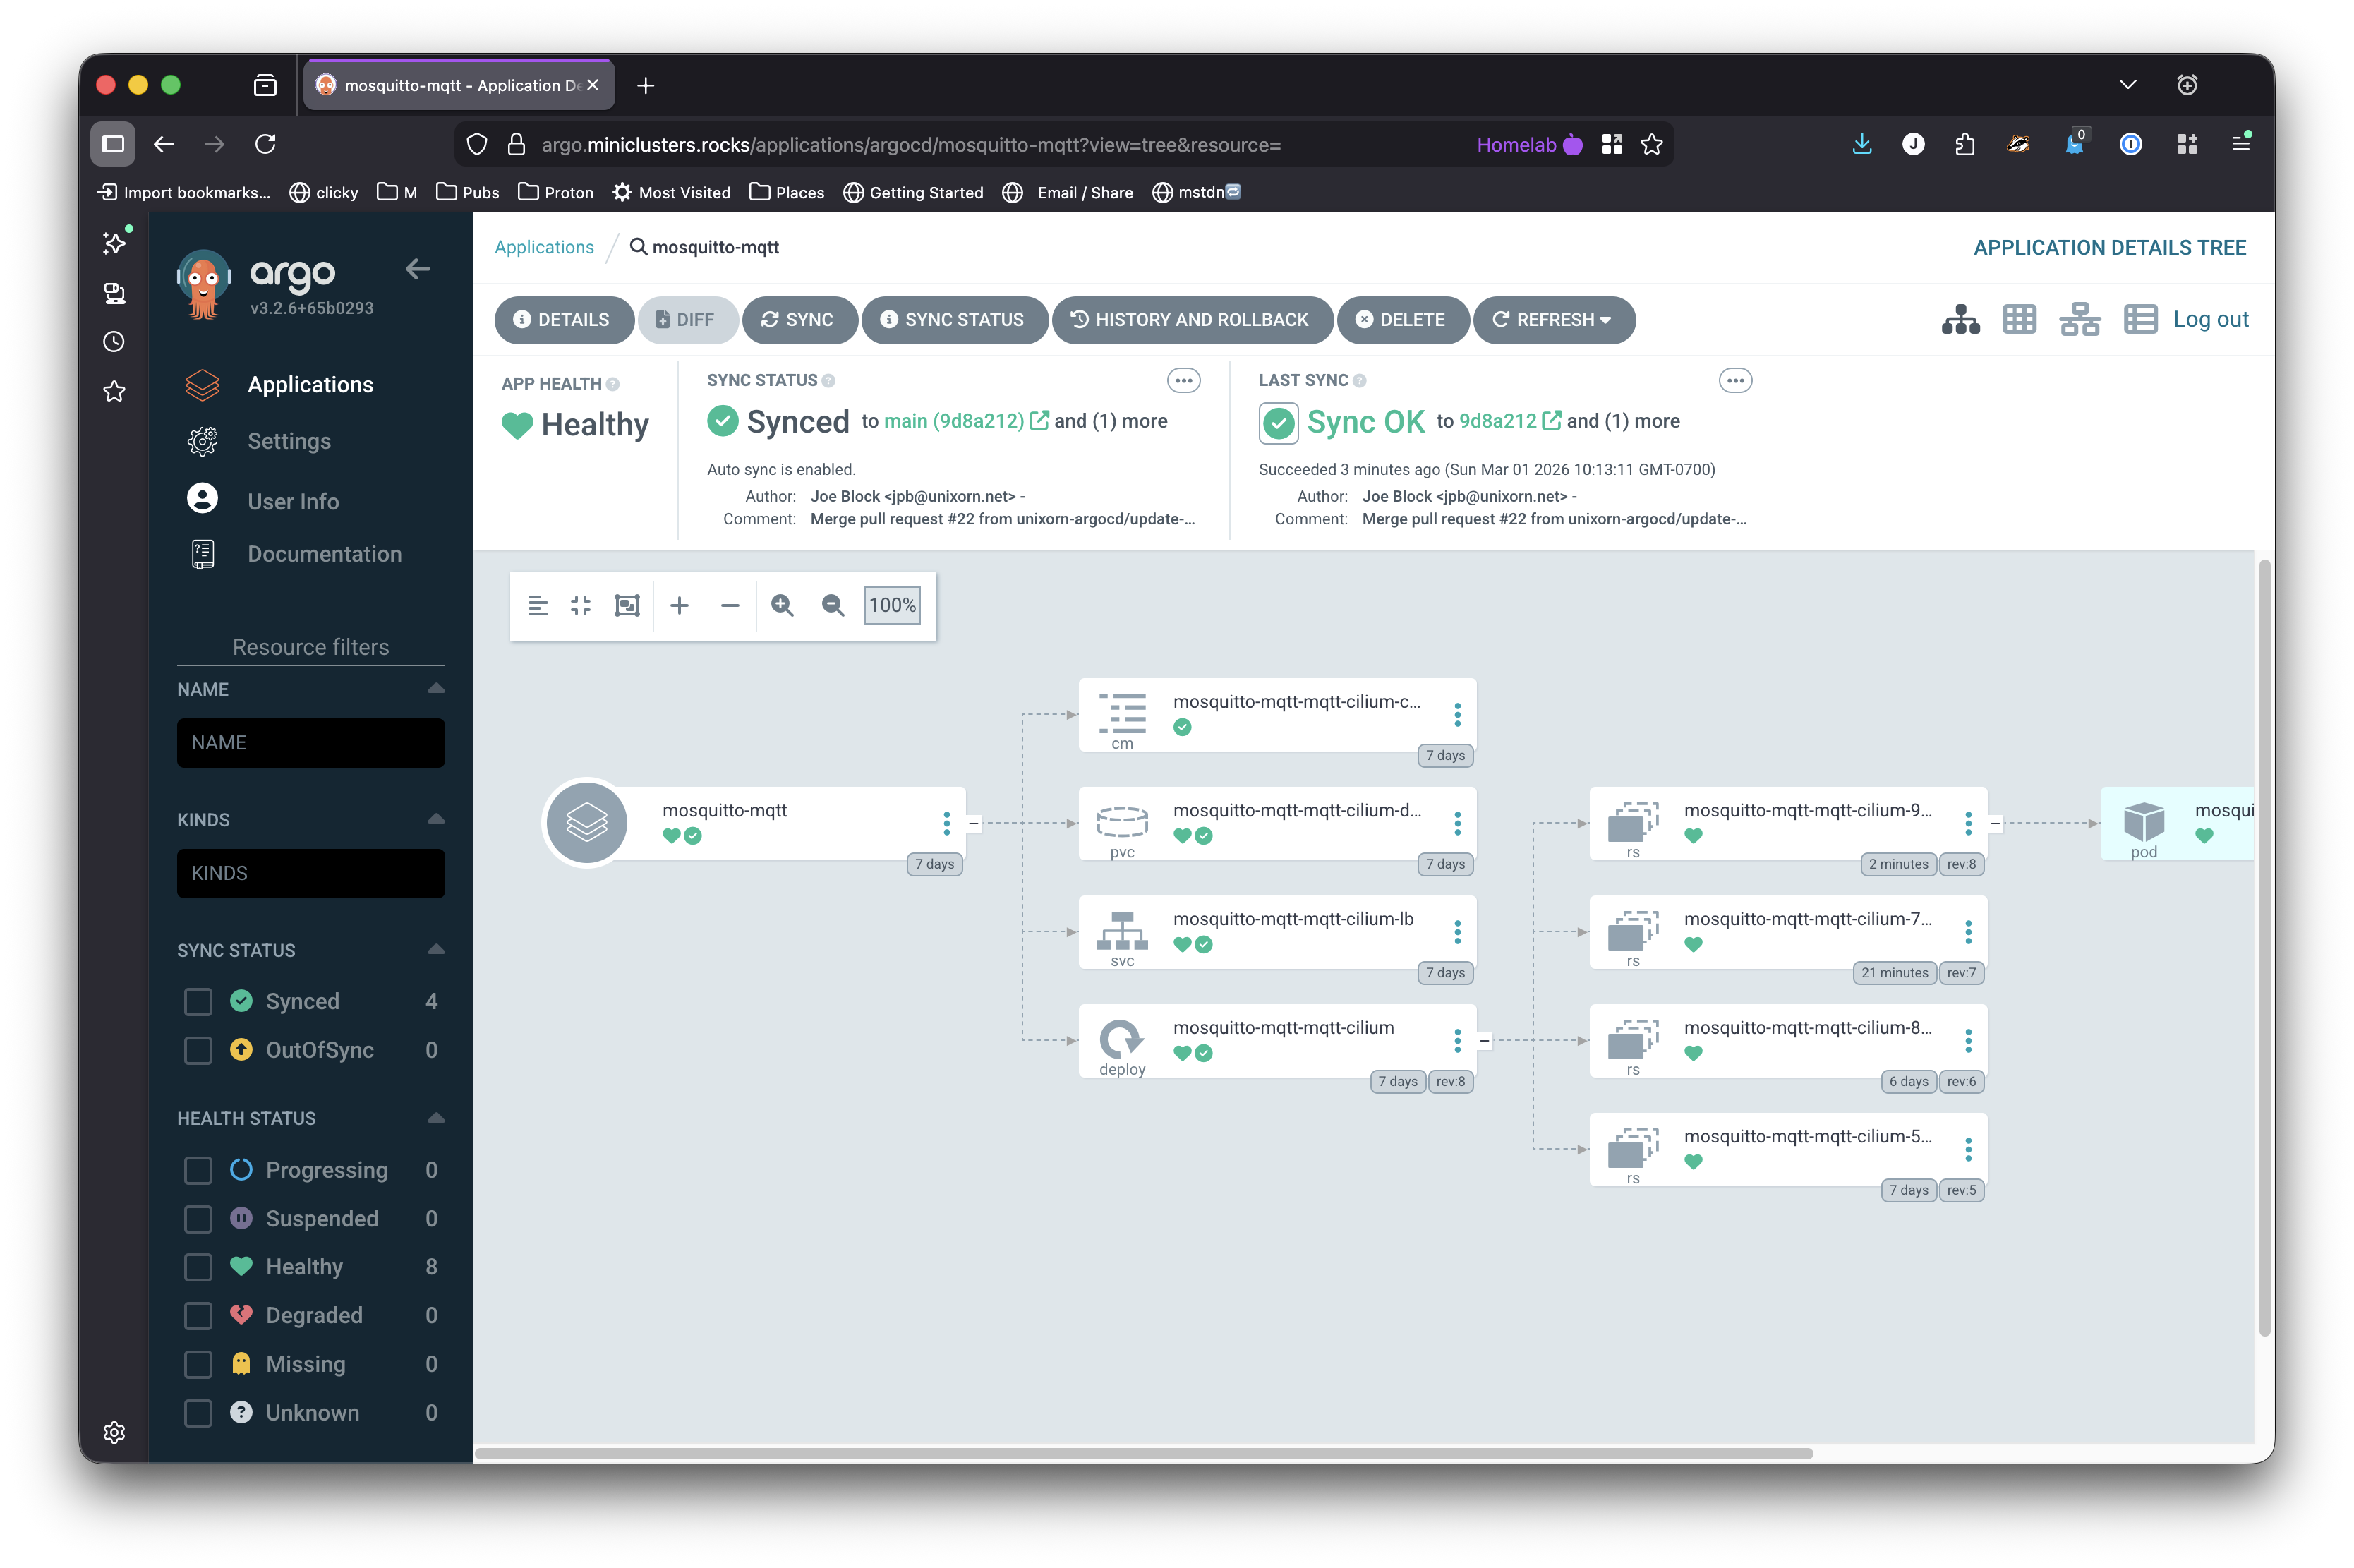The width and height of the screenshot is (2354, 1568).
Task: Collapse children of the deploy node
Action: tap(1485, 1041)
